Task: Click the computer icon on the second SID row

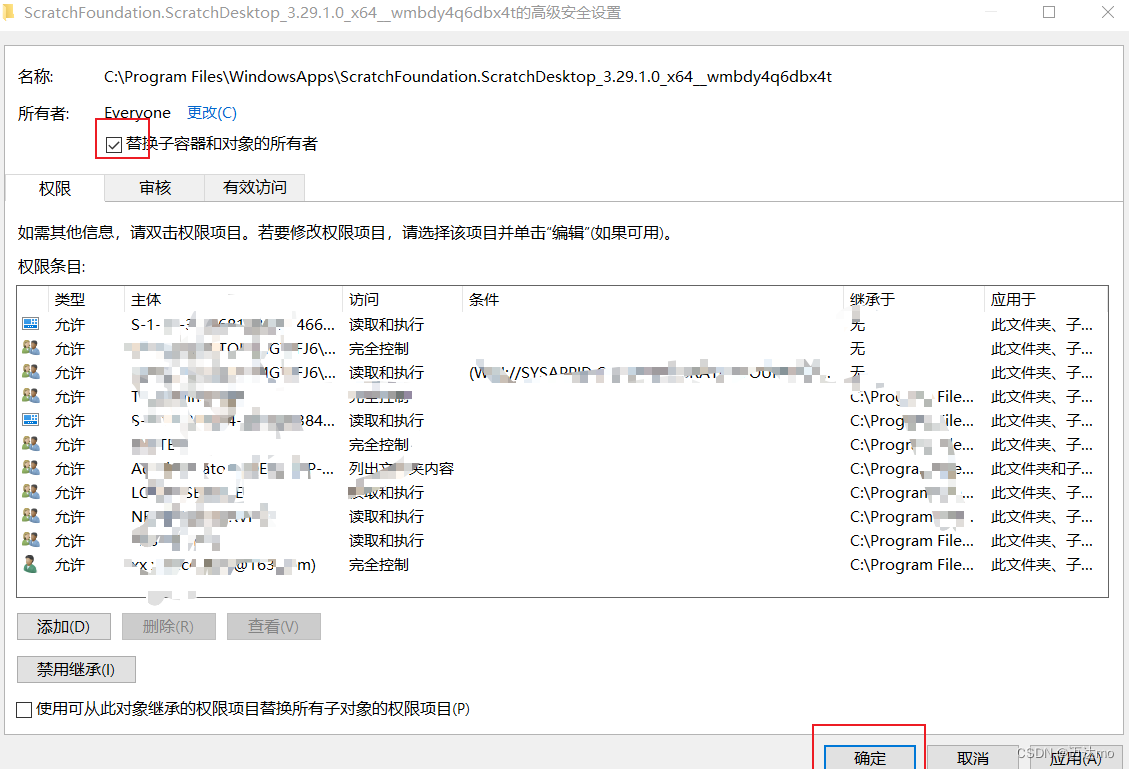Action: [x=30, y=420]
